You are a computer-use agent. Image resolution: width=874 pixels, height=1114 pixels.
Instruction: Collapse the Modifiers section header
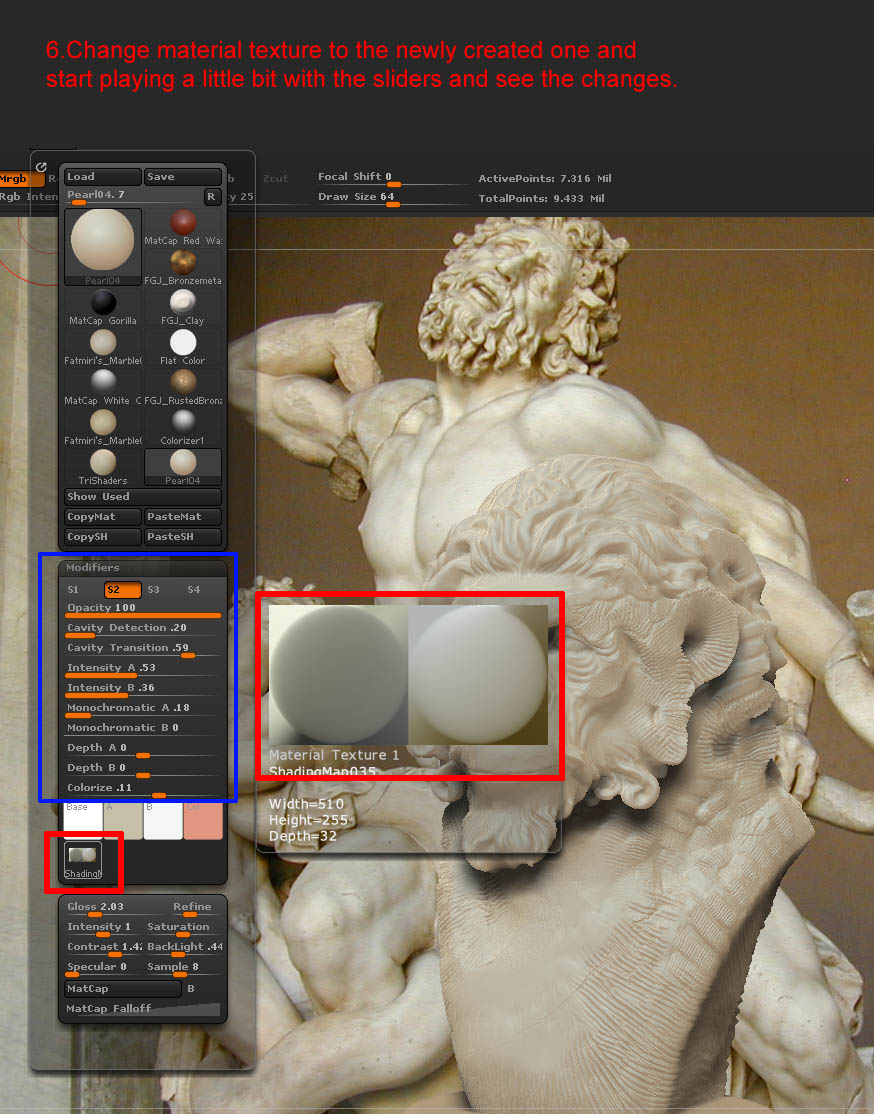coord(143,568)
